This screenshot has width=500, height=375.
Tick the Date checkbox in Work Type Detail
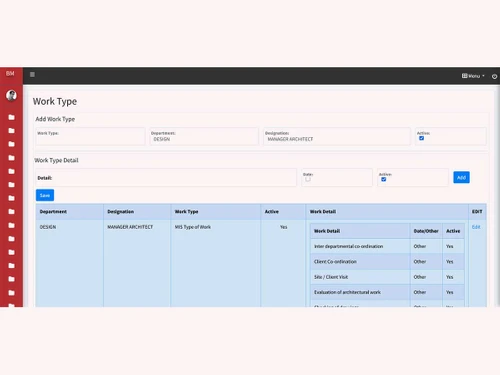pyautogui.click(x=308, y=179)
